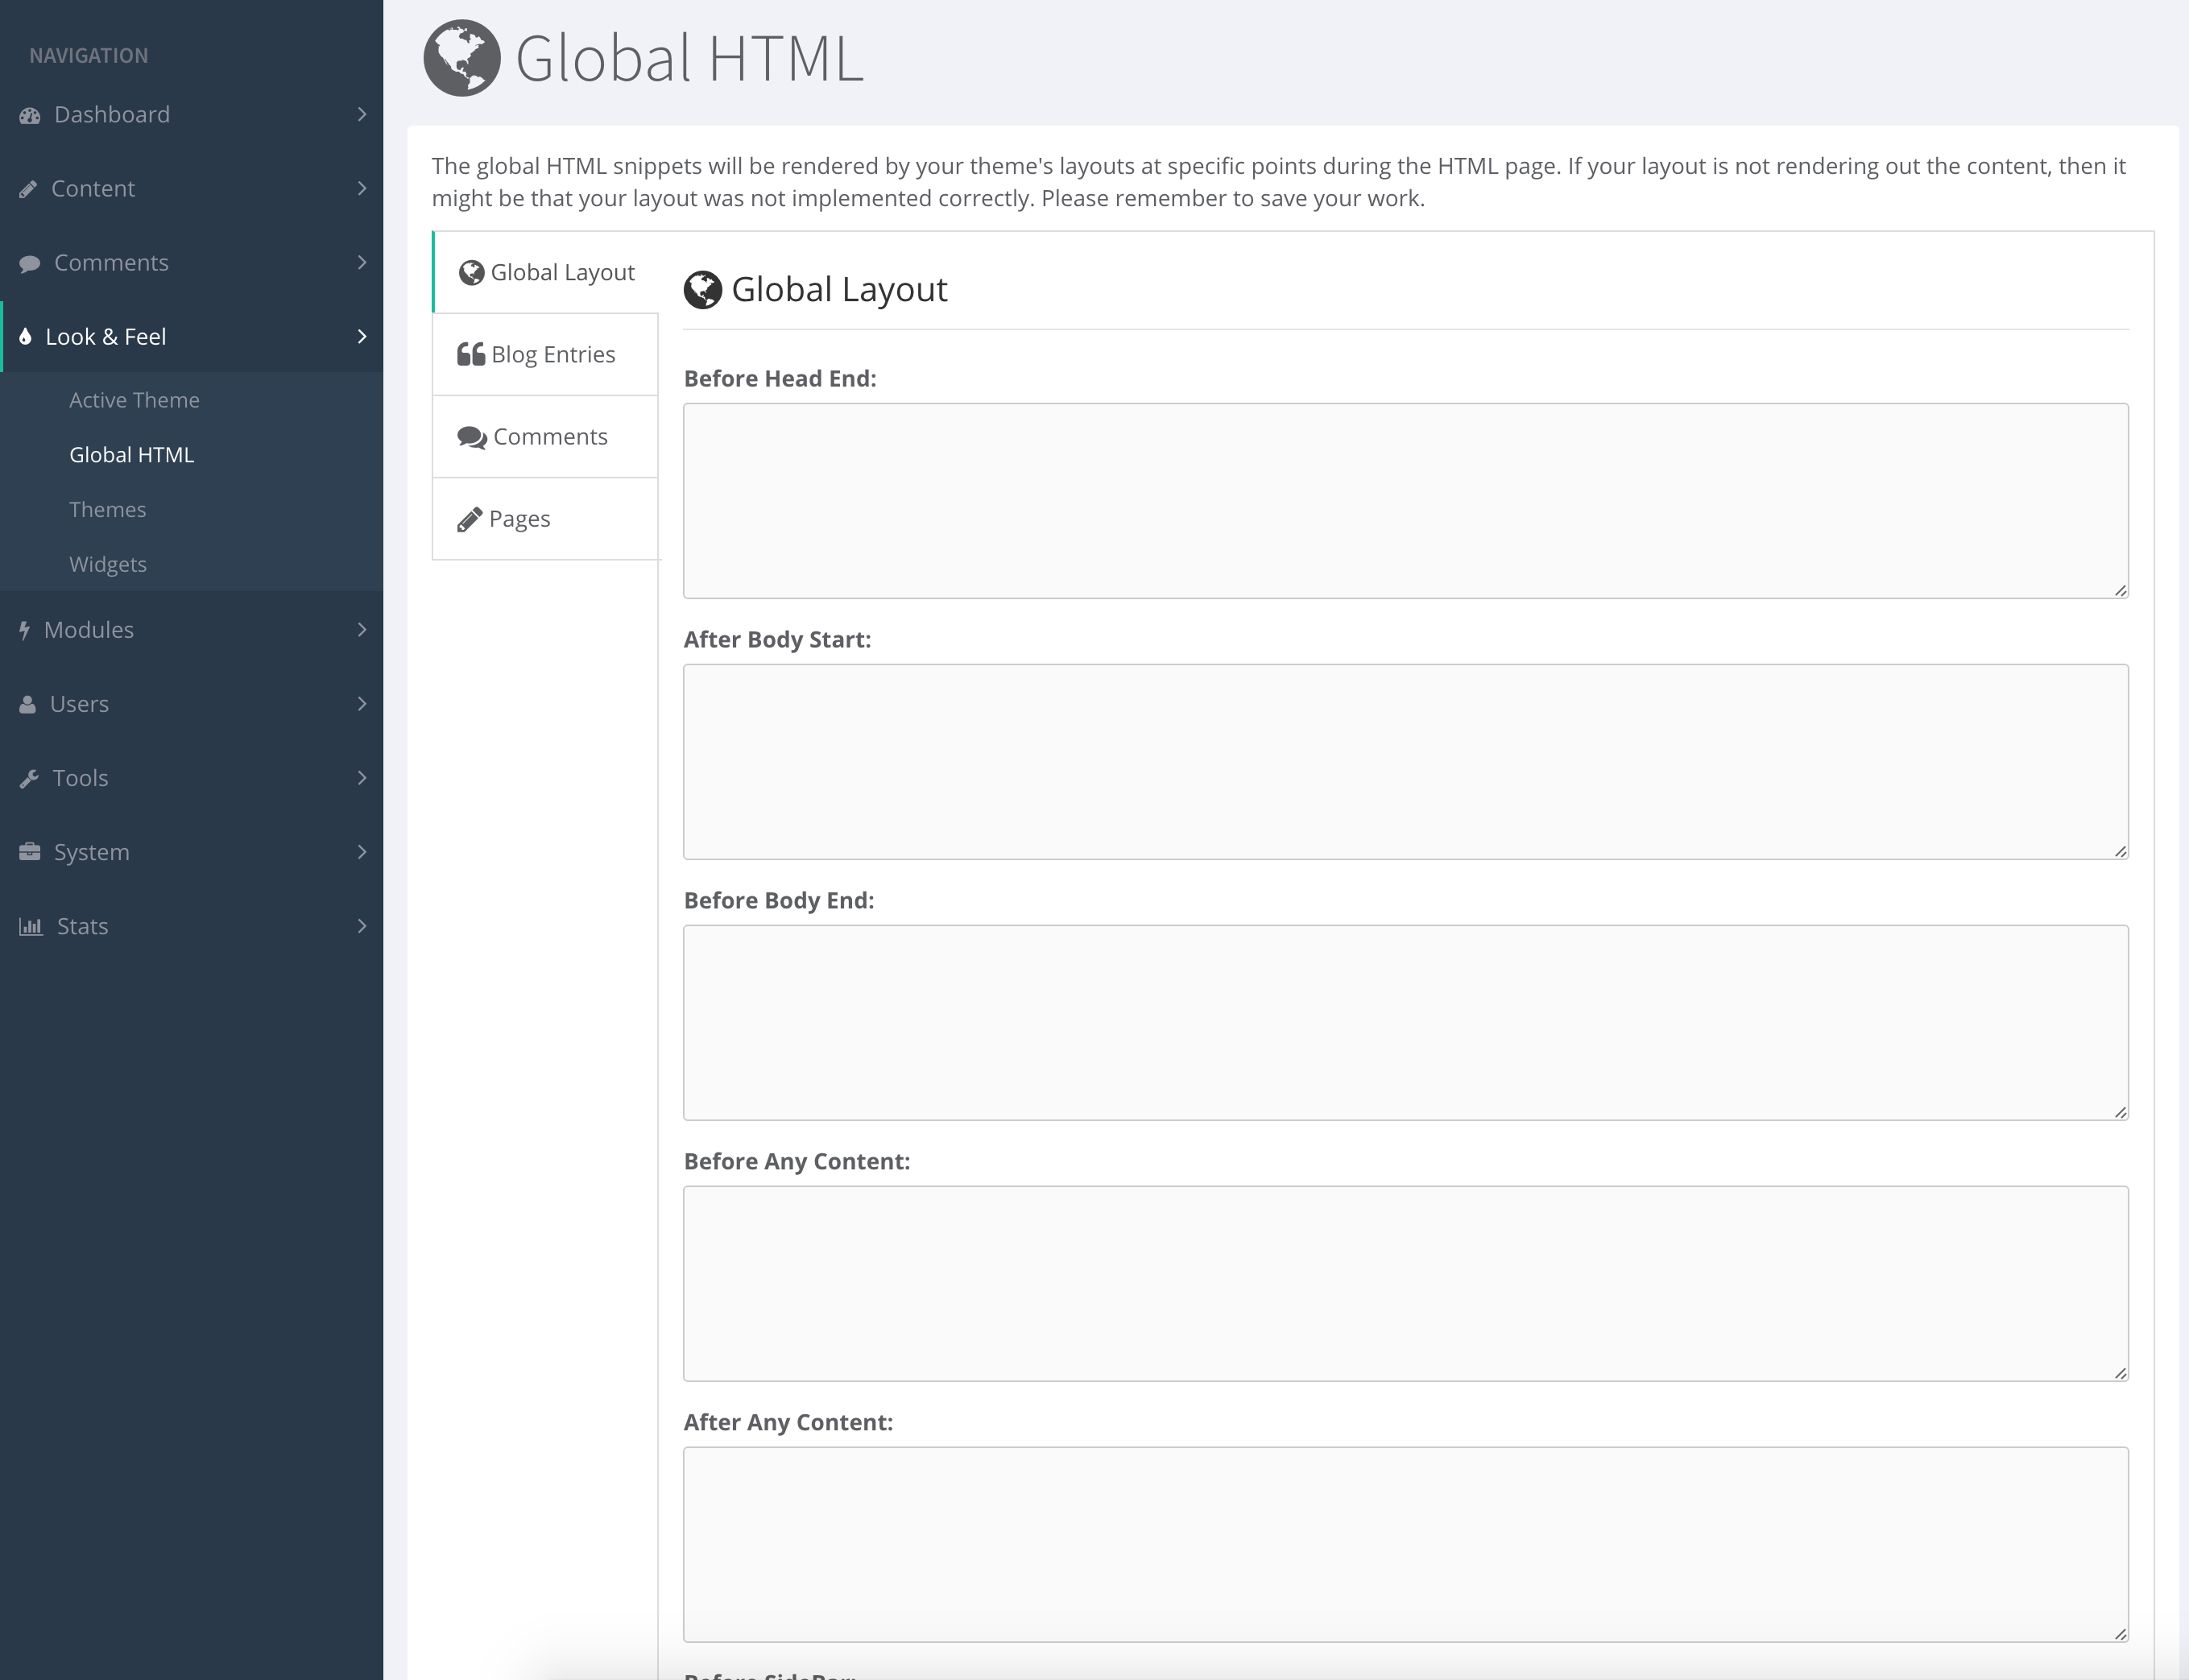The image size is (2189, 1680).
Task: Click the Comments speech bubble sidebar icon
Action: click(x=30, y=263)
